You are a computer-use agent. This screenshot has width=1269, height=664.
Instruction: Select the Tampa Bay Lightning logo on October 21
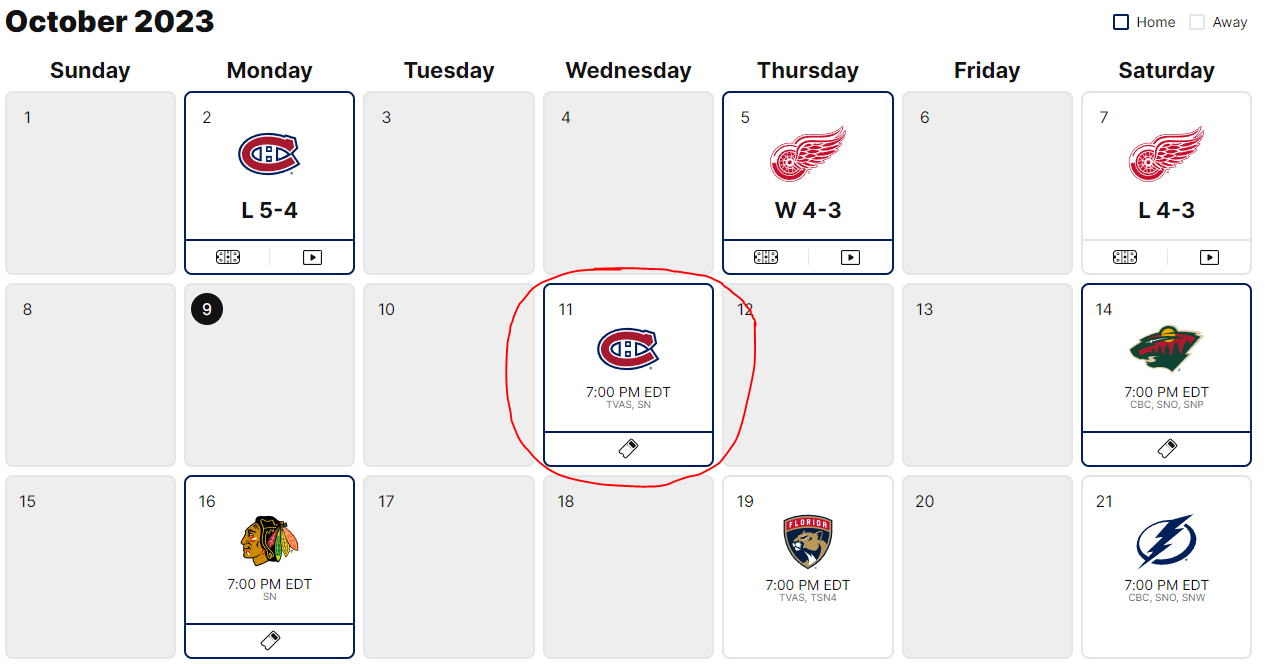[x=1166, y=541]
